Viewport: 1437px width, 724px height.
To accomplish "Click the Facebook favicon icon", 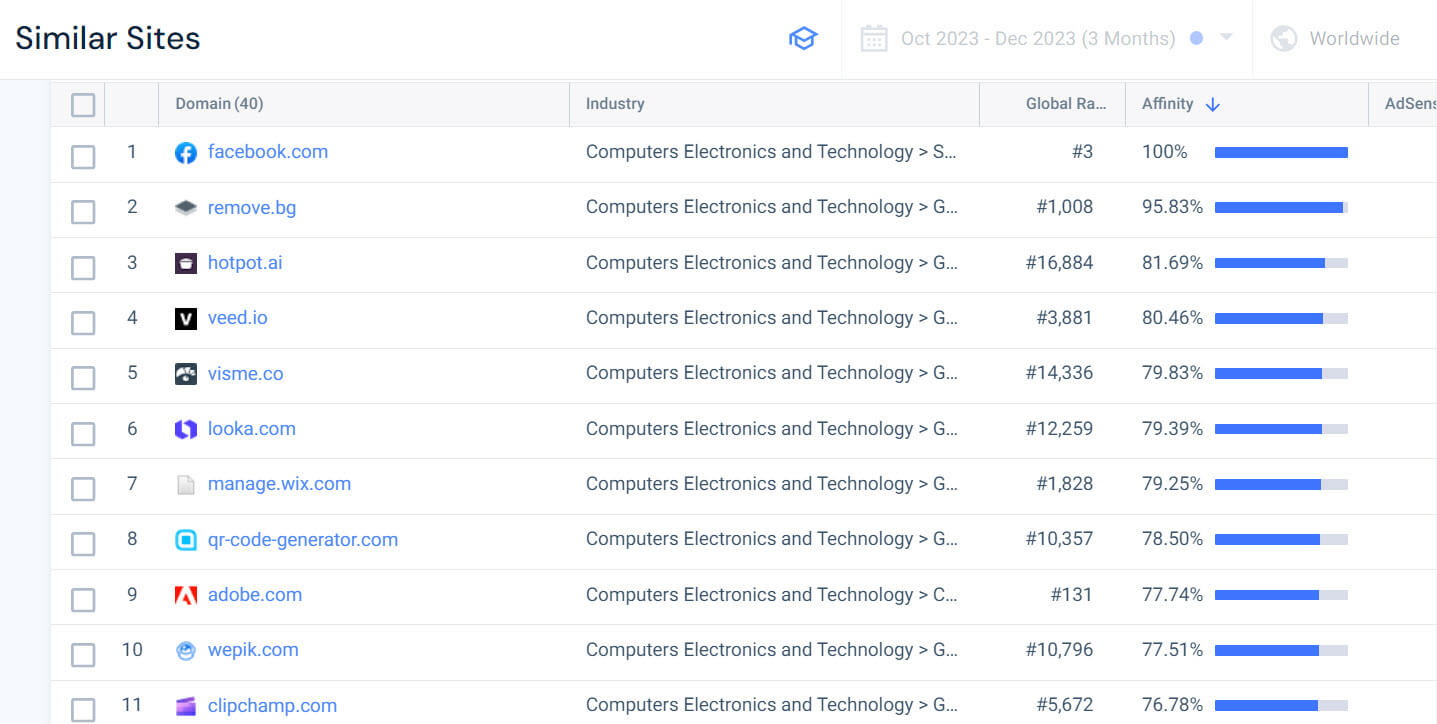I will click(x=186, y=152).
